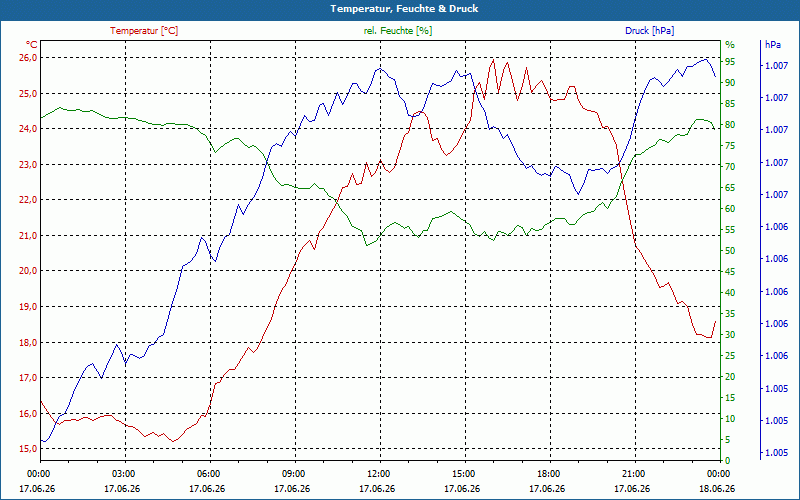Viewport: 800px width, 500px height.
Task: Click the 06:00 time marker on the x-axis
Action: tap(208, 473)
